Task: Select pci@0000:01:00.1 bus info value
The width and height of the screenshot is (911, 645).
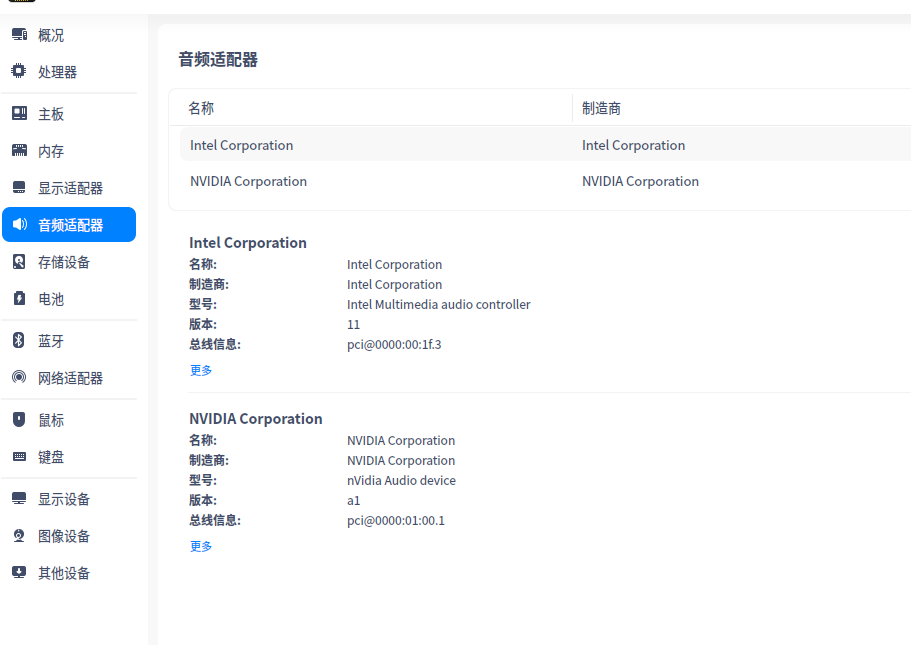Action: point(396,521)
